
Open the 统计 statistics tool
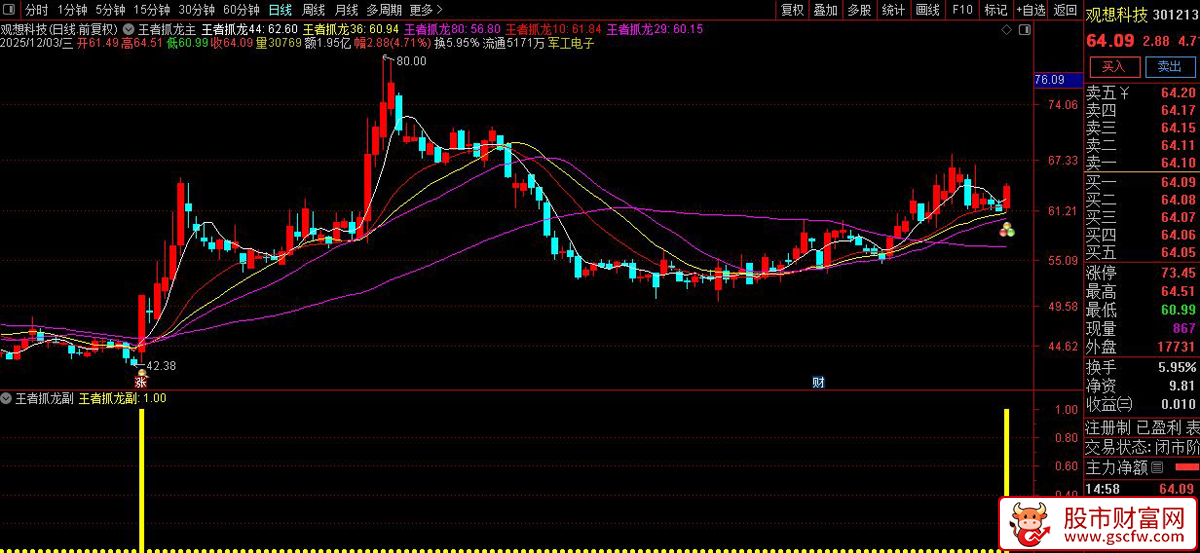893,10
